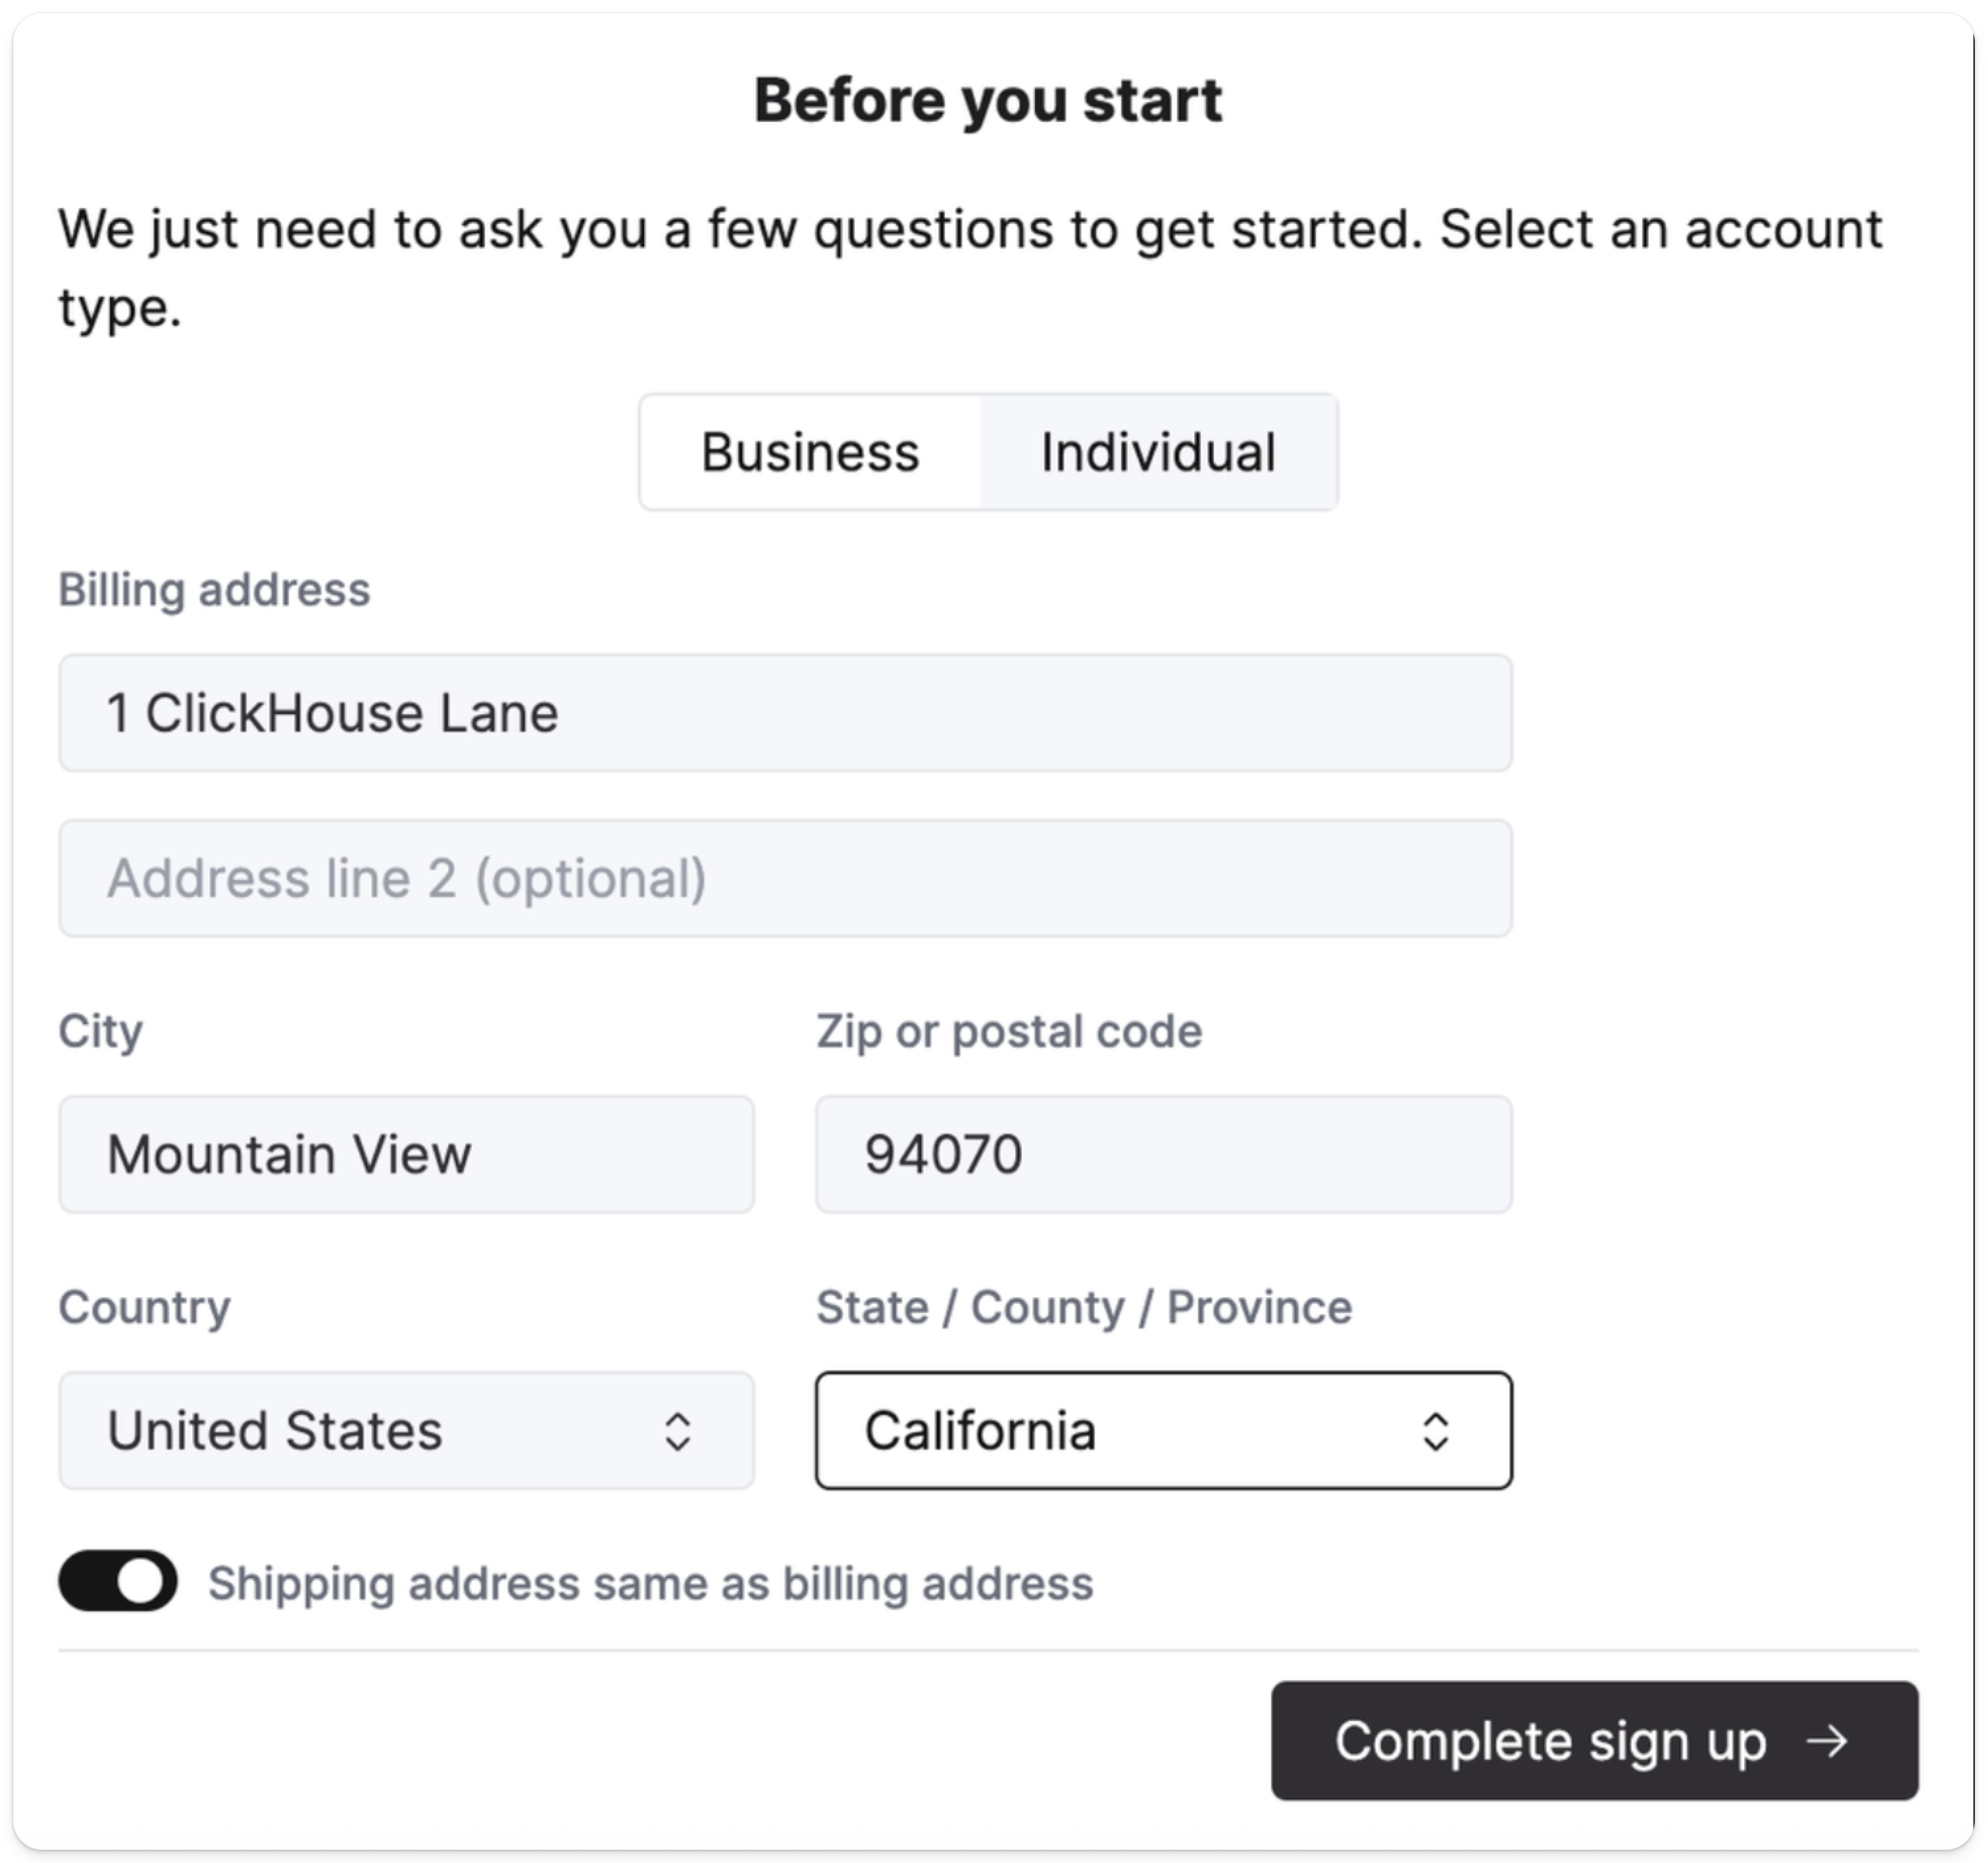Click the Zip or postal code label

coord(1008,1031)
